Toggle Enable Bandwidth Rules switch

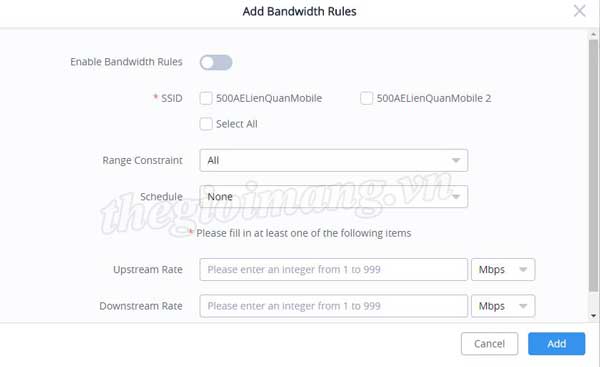[216, 62]
